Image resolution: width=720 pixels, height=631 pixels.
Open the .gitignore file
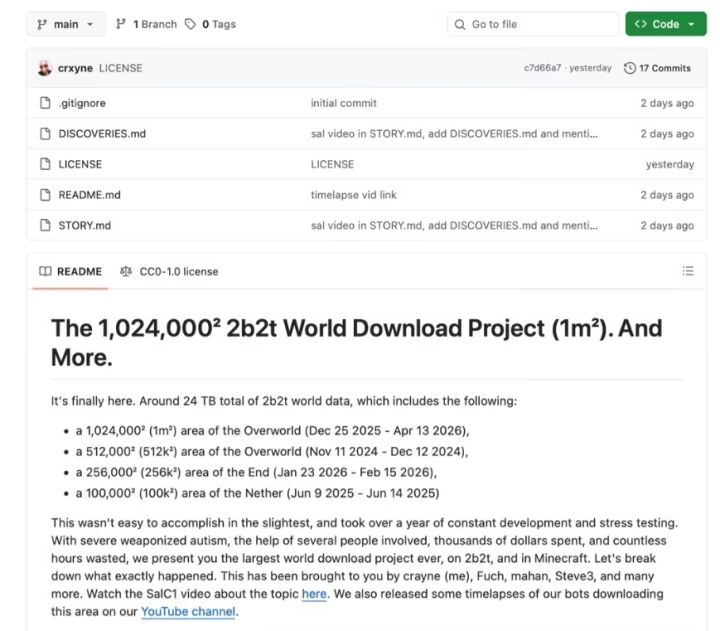[82, 103]
